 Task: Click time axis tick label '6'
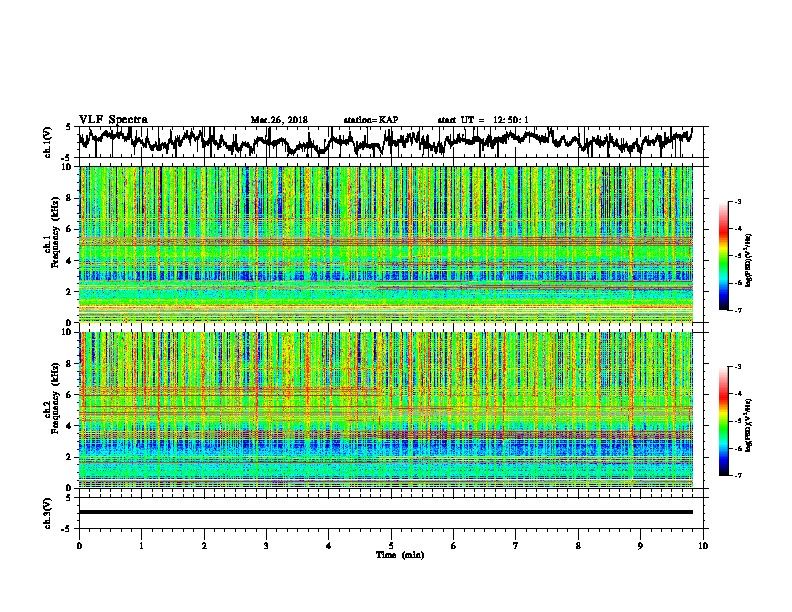tap(454, 545)
